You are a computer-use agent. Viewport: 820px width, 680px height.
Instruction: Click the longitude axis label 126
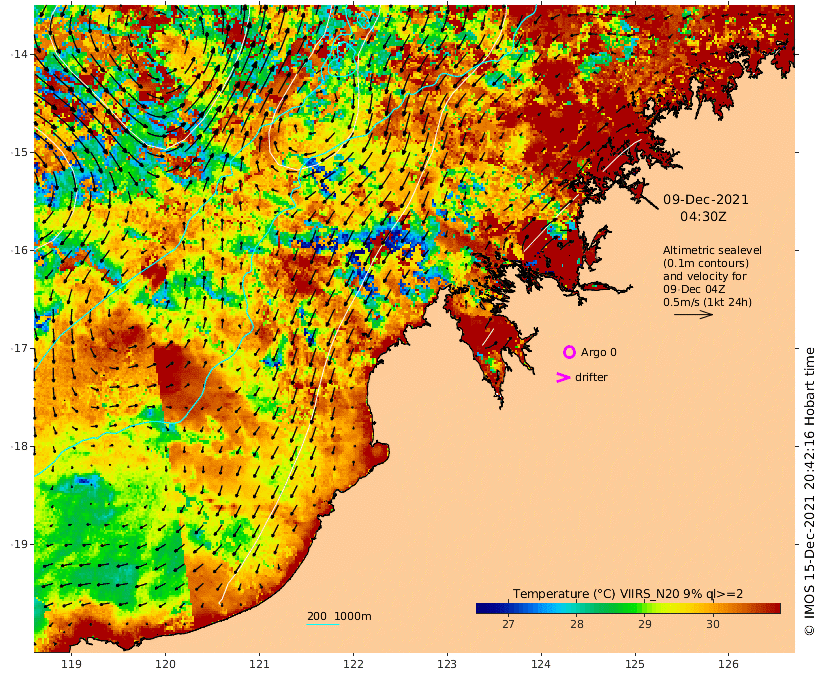coord(728,664)
